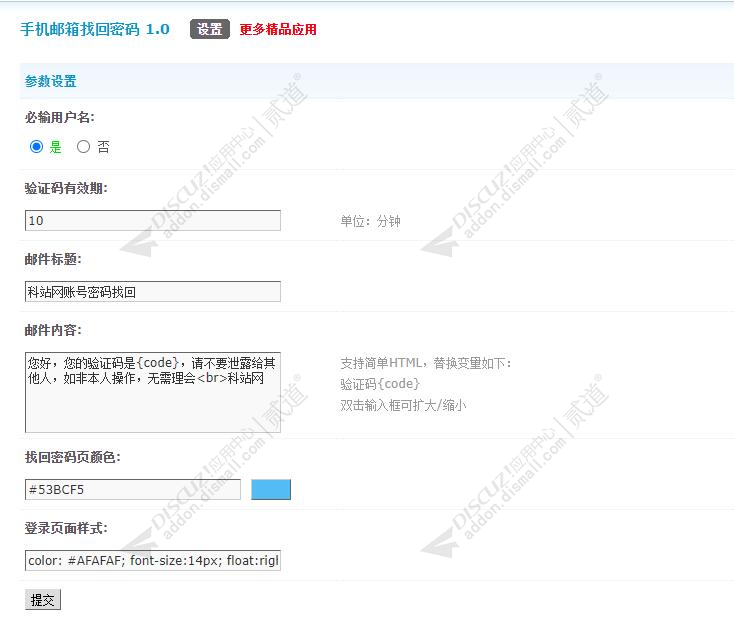Click the 验证码有效期 input field
Image resolution: width=734 pixels, height=642 pixels.
click(153, 221)
